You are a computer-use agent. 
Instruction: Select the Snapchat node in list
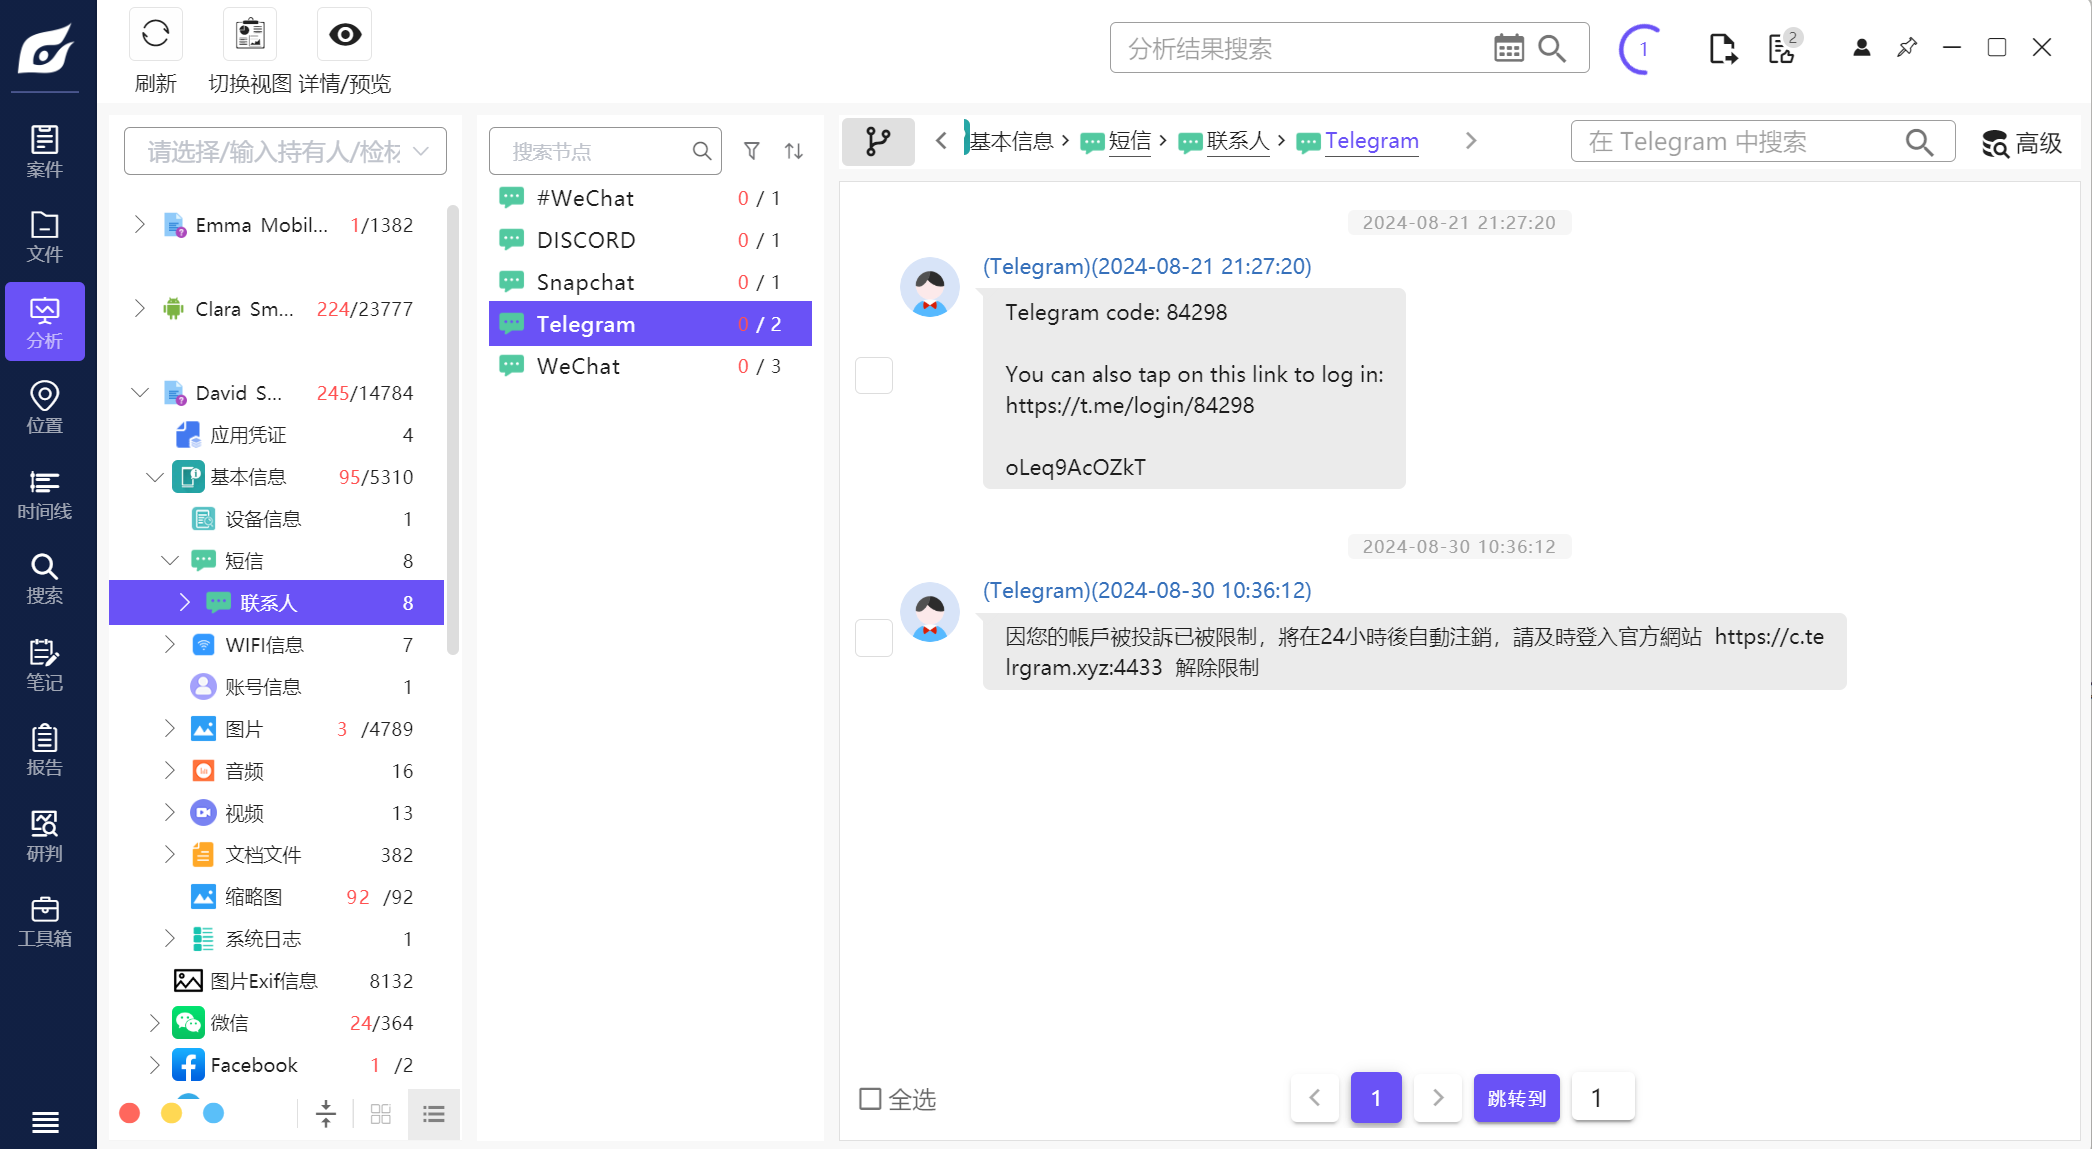(585, 282)
